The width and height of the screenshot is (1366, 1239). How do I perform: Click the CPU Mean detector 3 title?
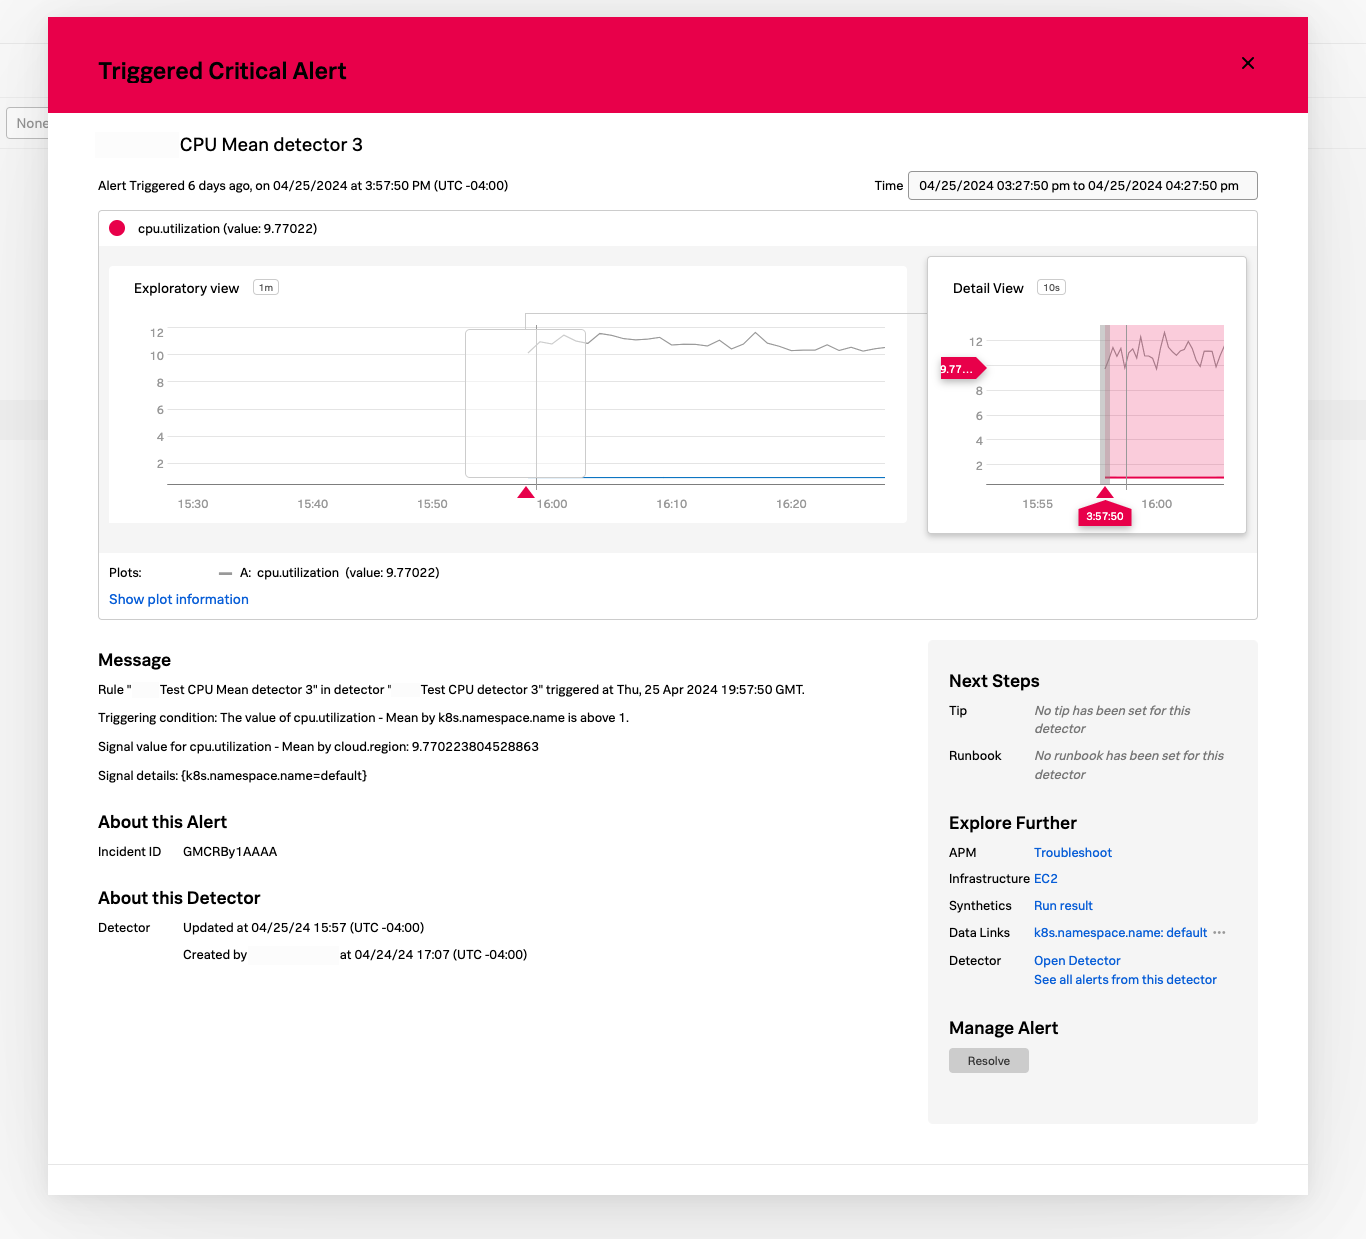pos(271,145)
